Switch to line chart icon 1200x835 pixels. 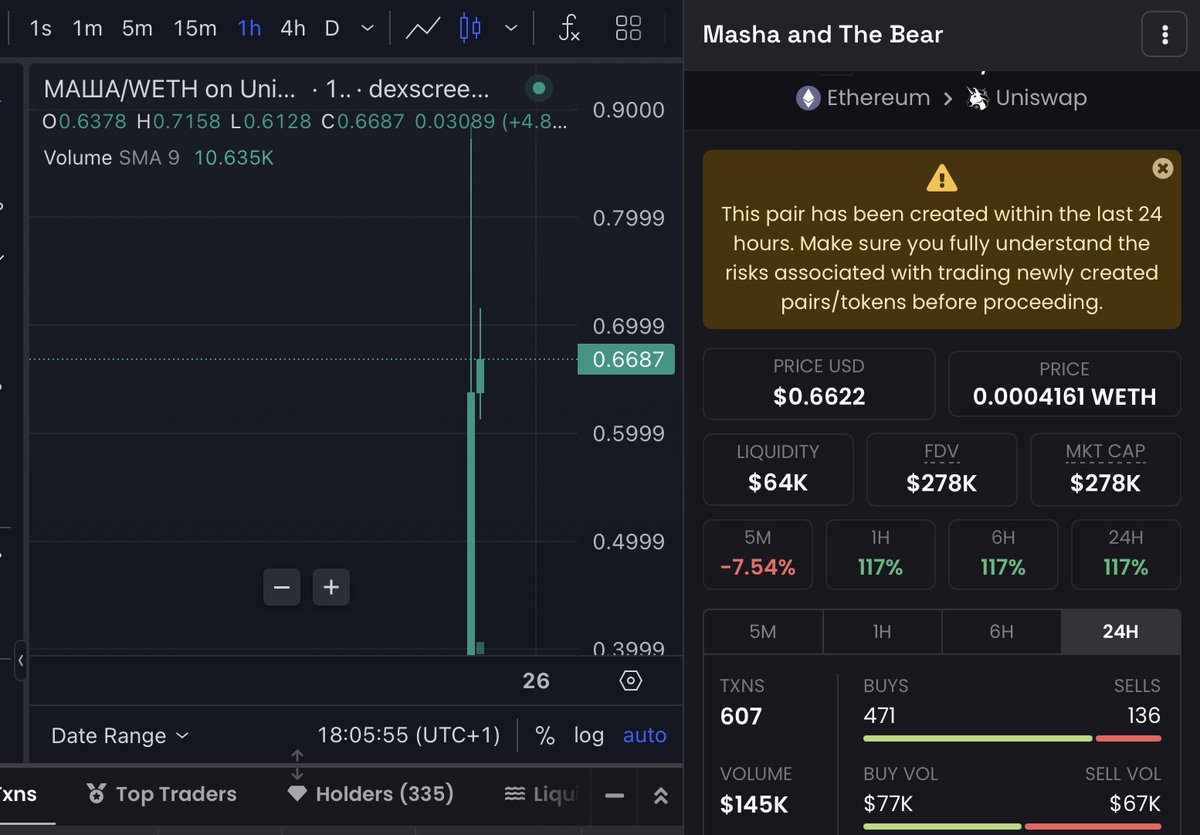[x=423, y=28]
